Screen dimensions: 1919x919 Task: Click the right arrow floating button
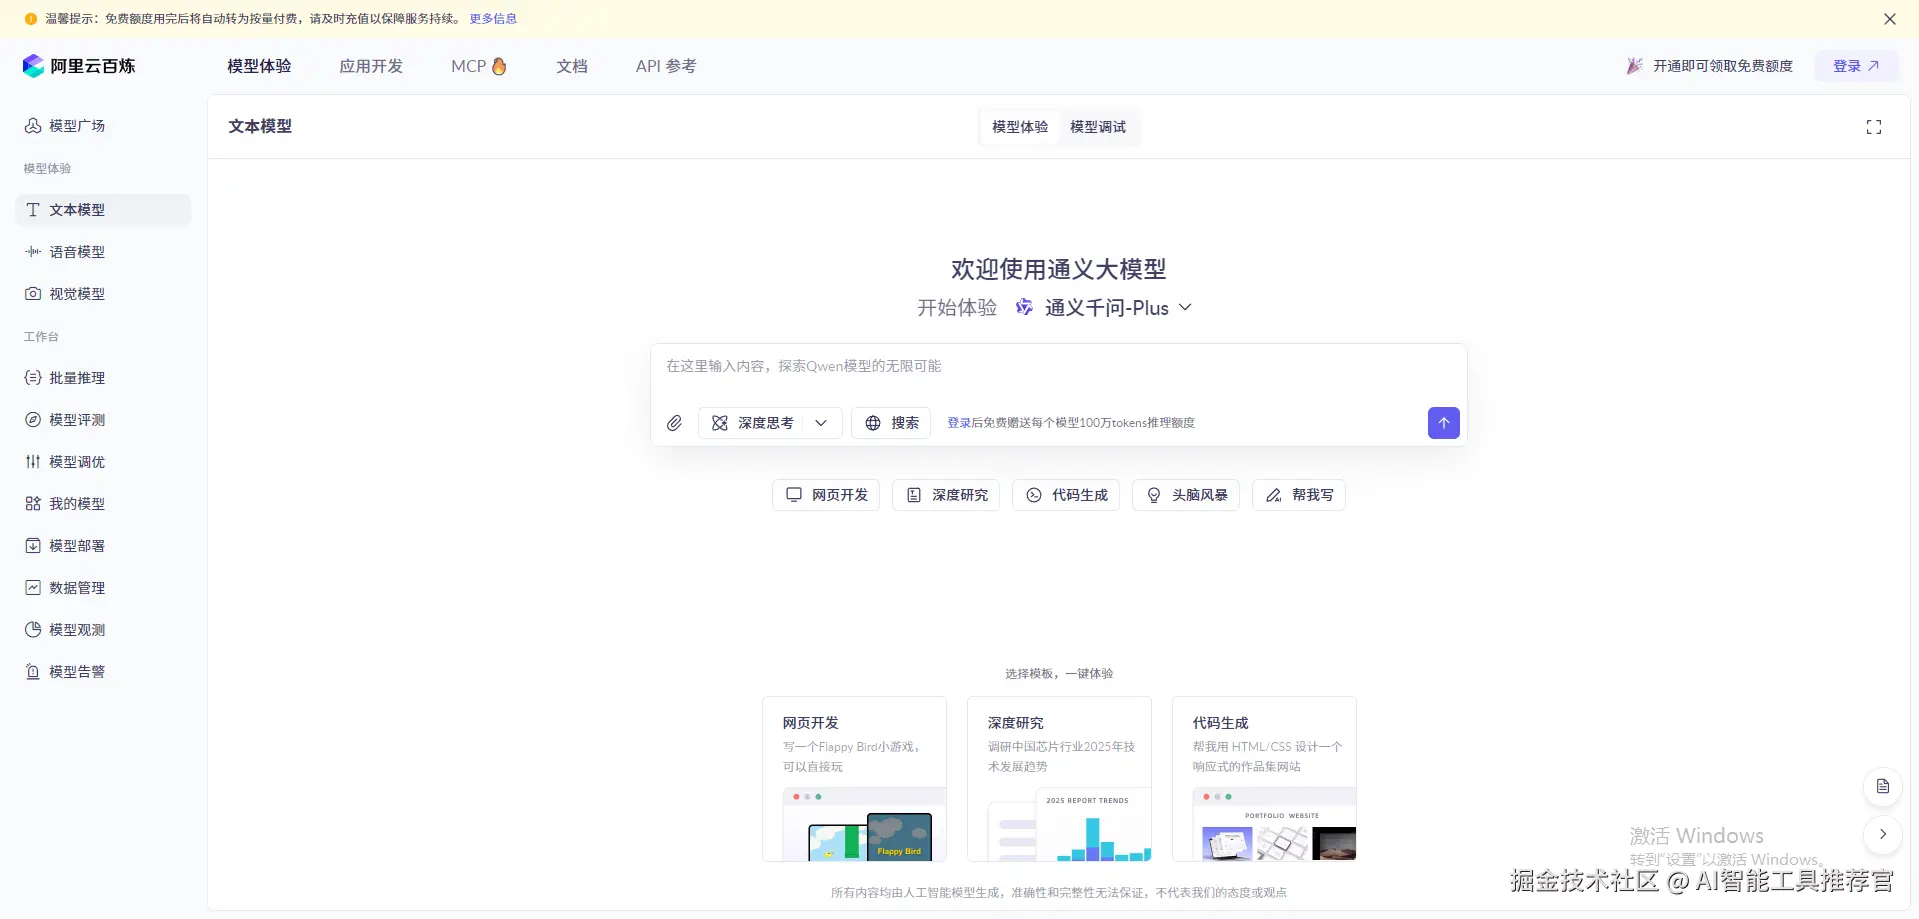point(1883,834)
